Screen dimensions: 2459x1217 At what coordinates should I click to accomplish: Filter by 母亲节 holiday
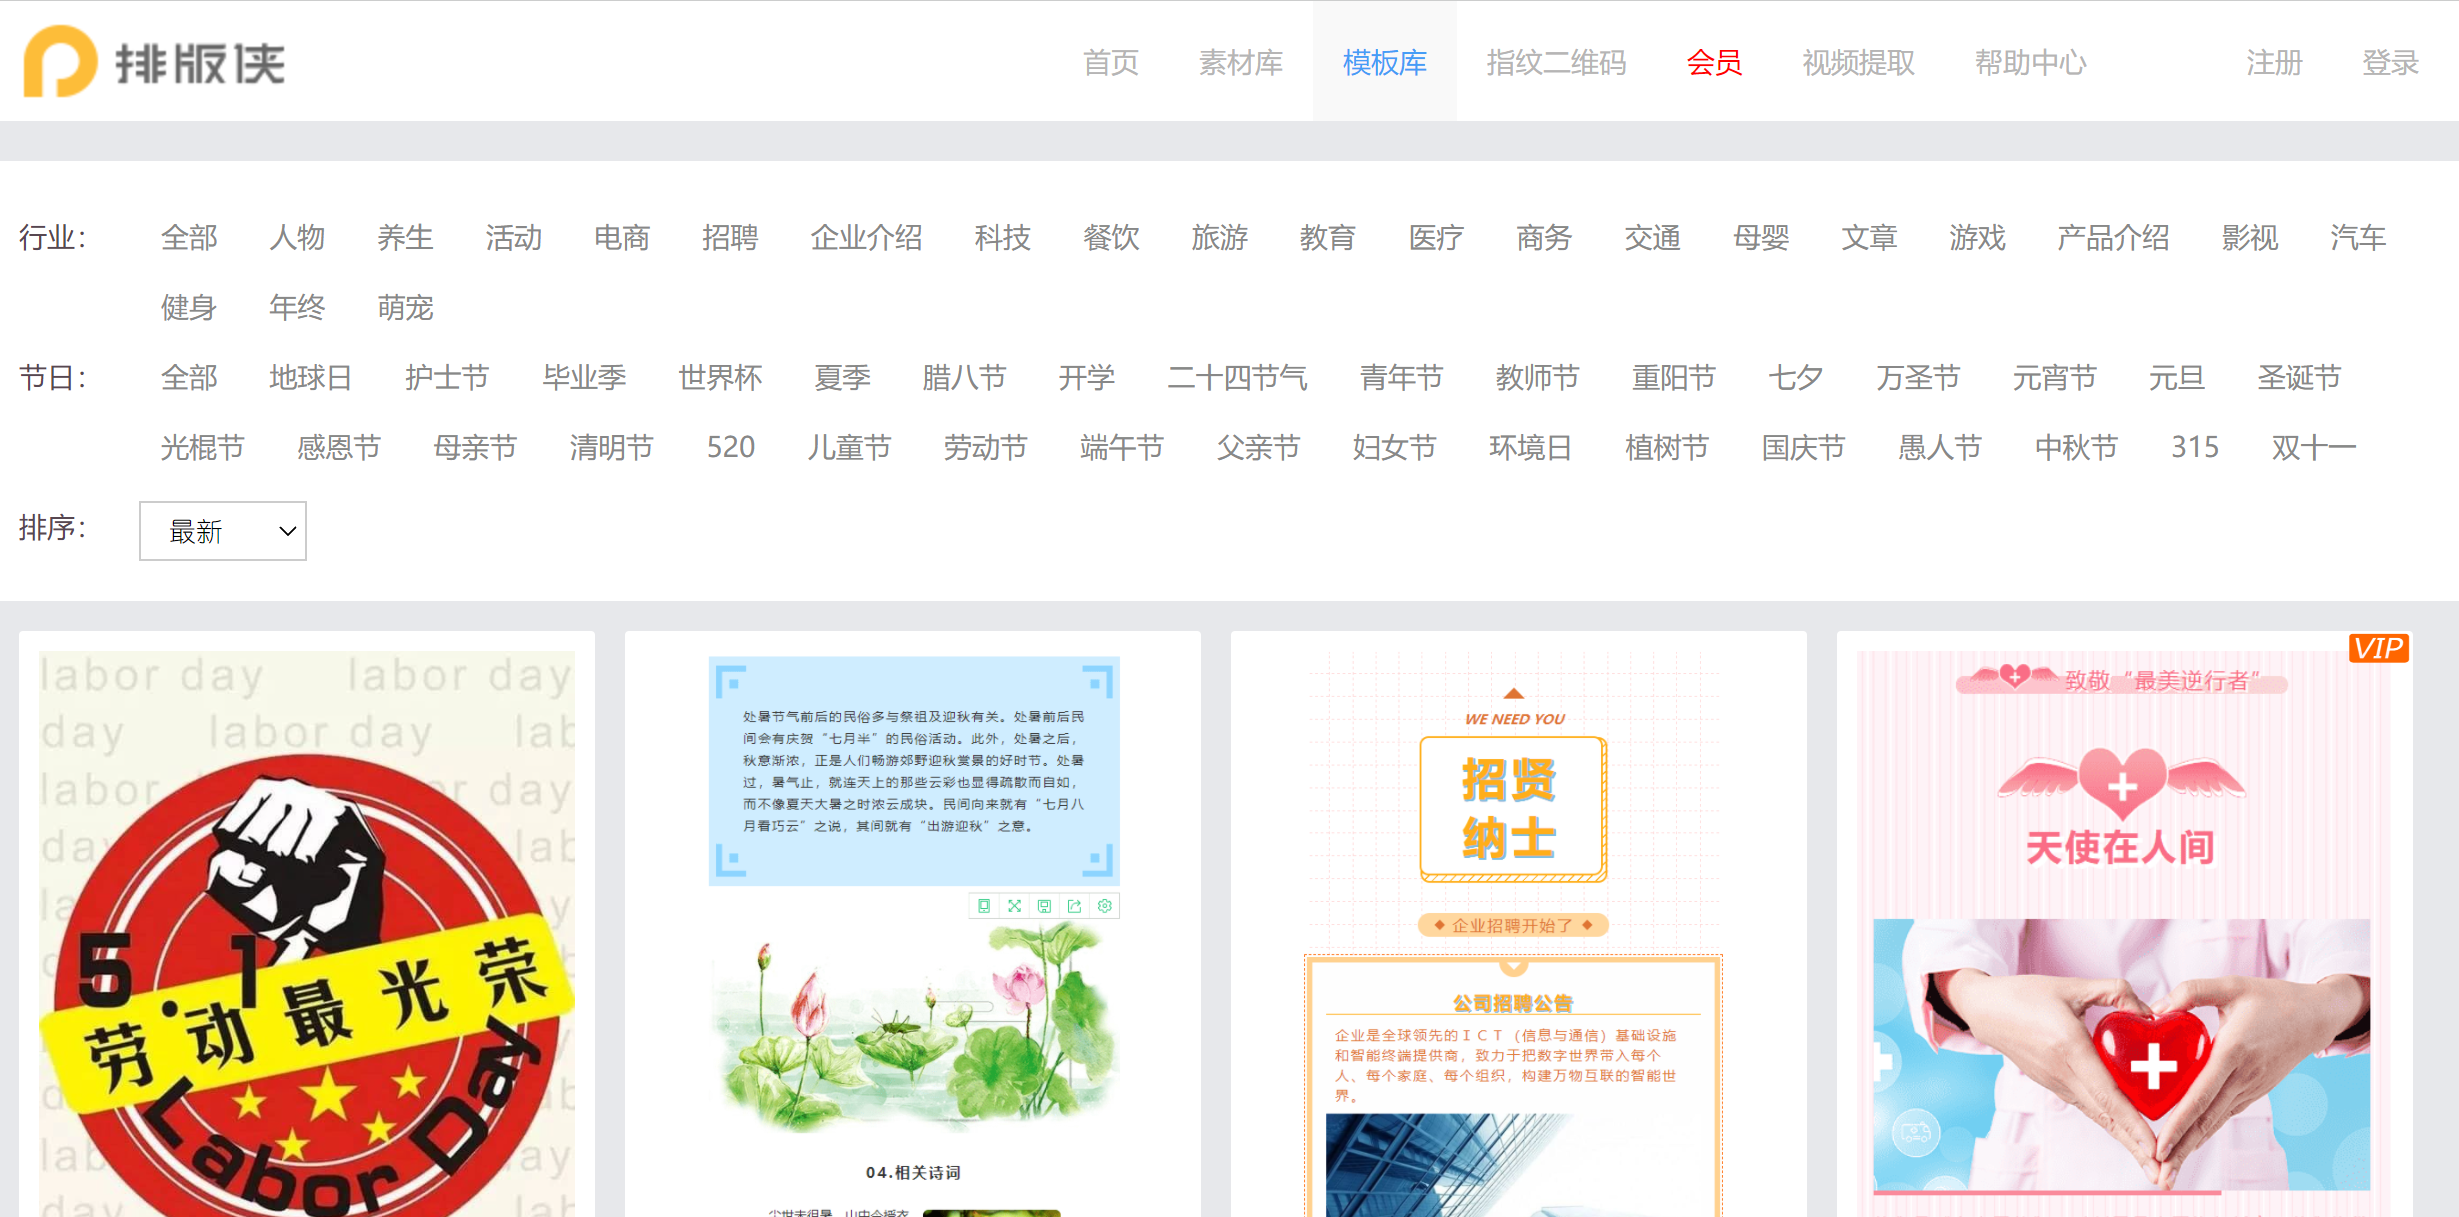(x=475, y=447)
